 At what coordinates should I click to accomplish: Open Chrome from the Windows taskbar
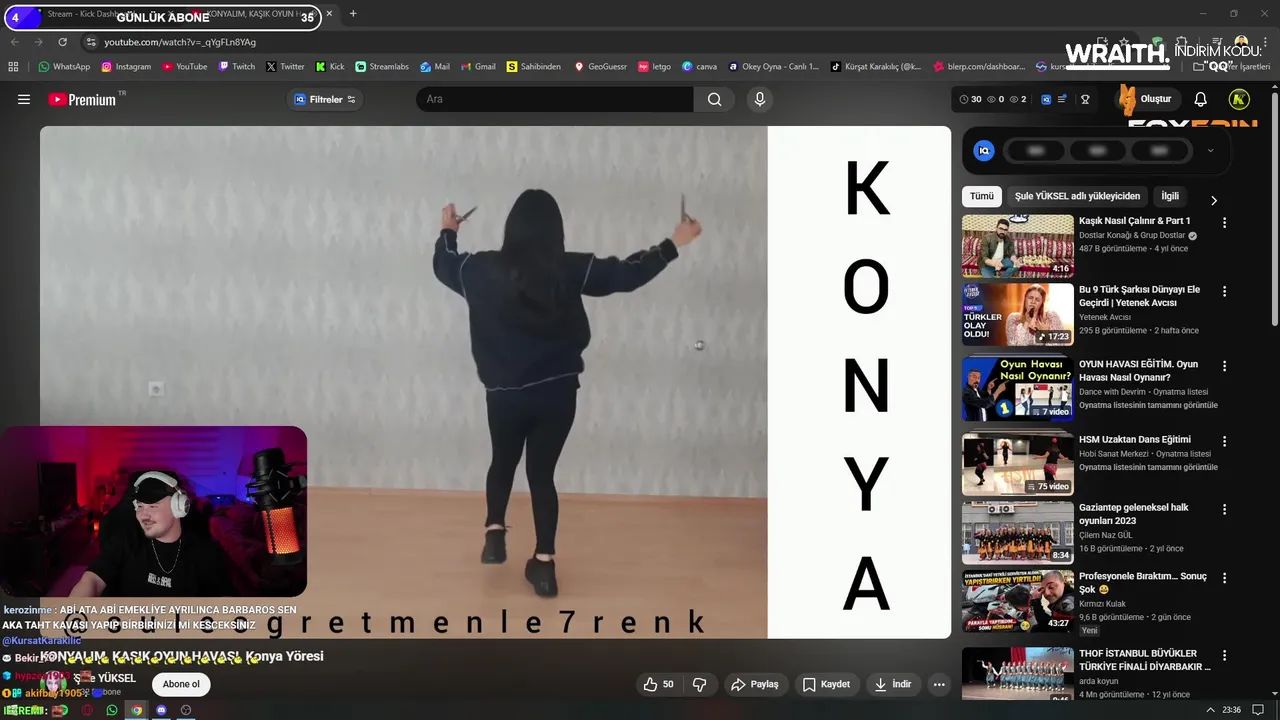(x=137, y=710)
